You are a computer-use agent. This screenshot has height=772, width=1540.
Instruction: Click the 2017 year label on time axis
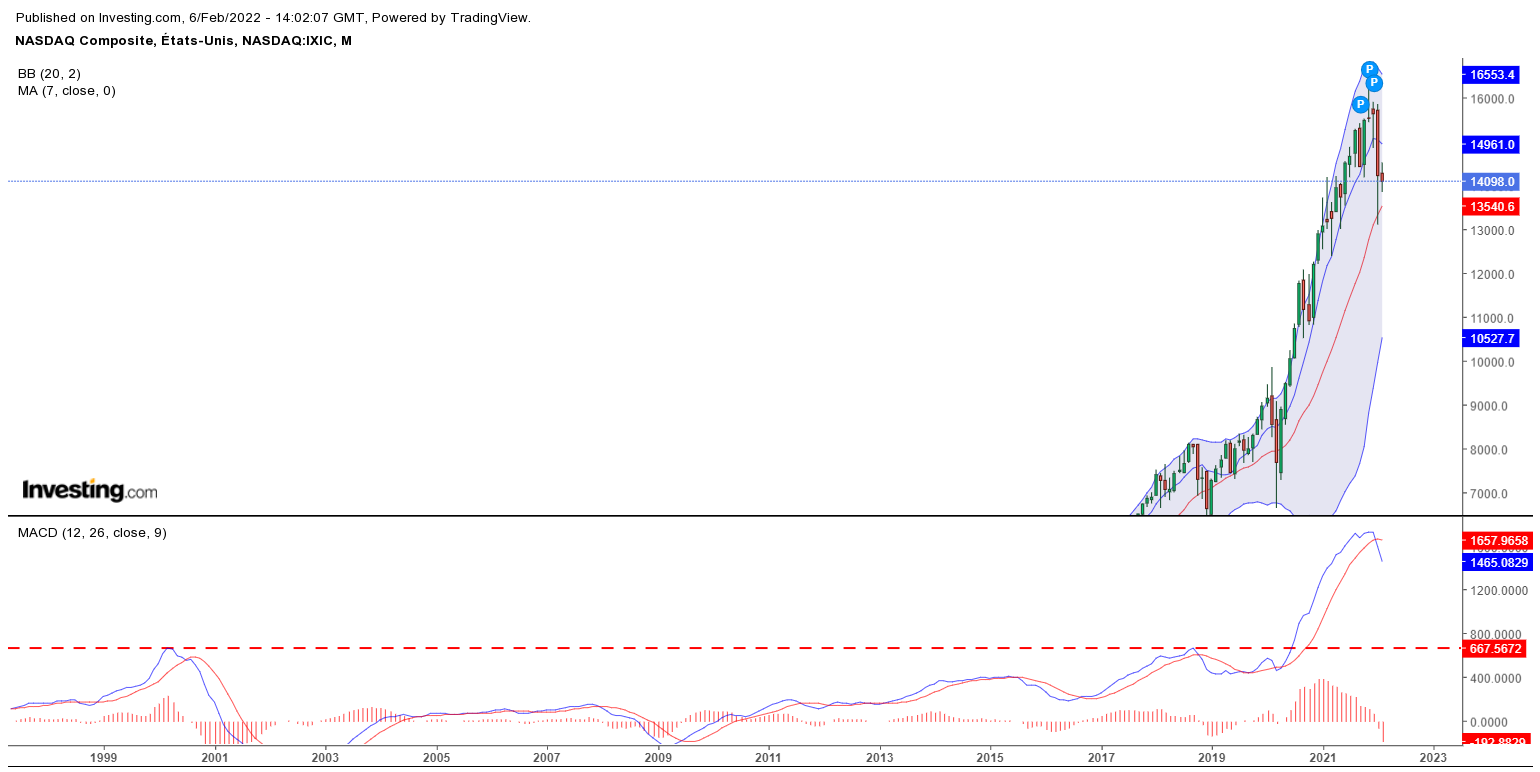1101,758
